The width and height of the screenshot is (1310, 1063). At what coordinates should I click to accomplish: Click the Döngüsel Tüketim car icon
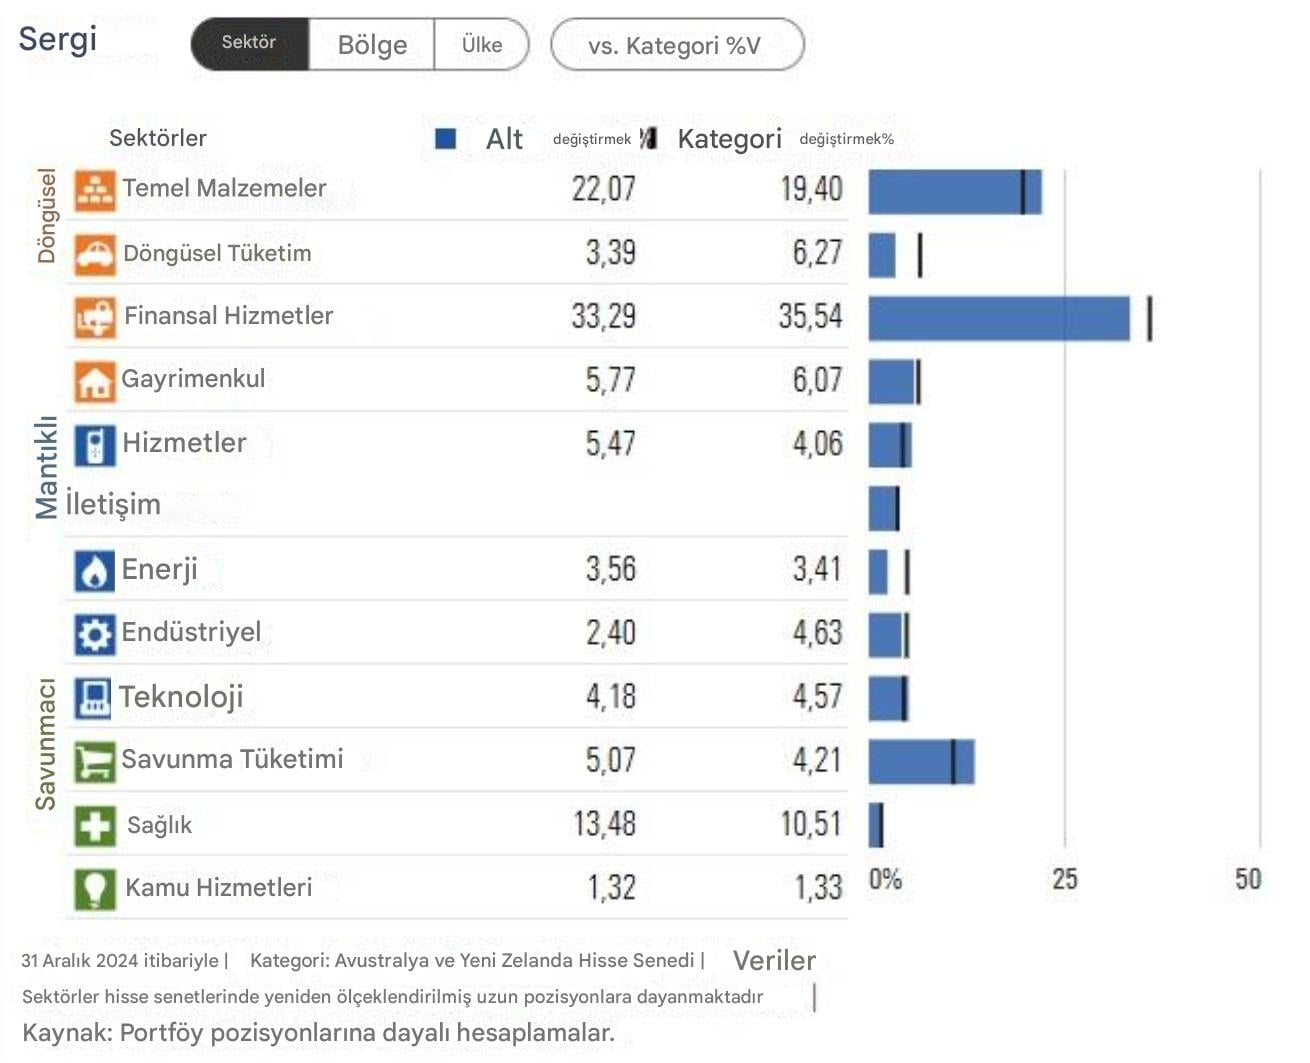tap(95, 255)
